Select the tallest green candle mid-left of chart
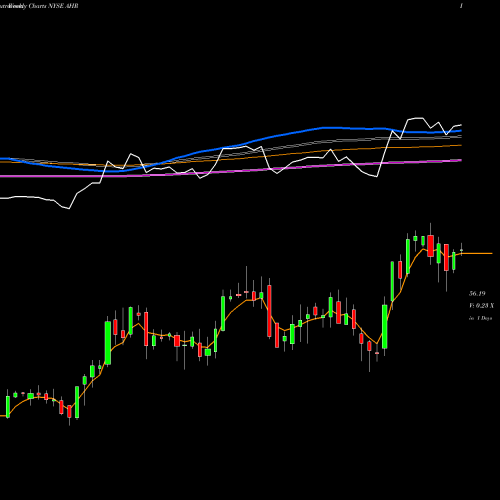Viewport: 500px width, 500px height. point(108,343)
